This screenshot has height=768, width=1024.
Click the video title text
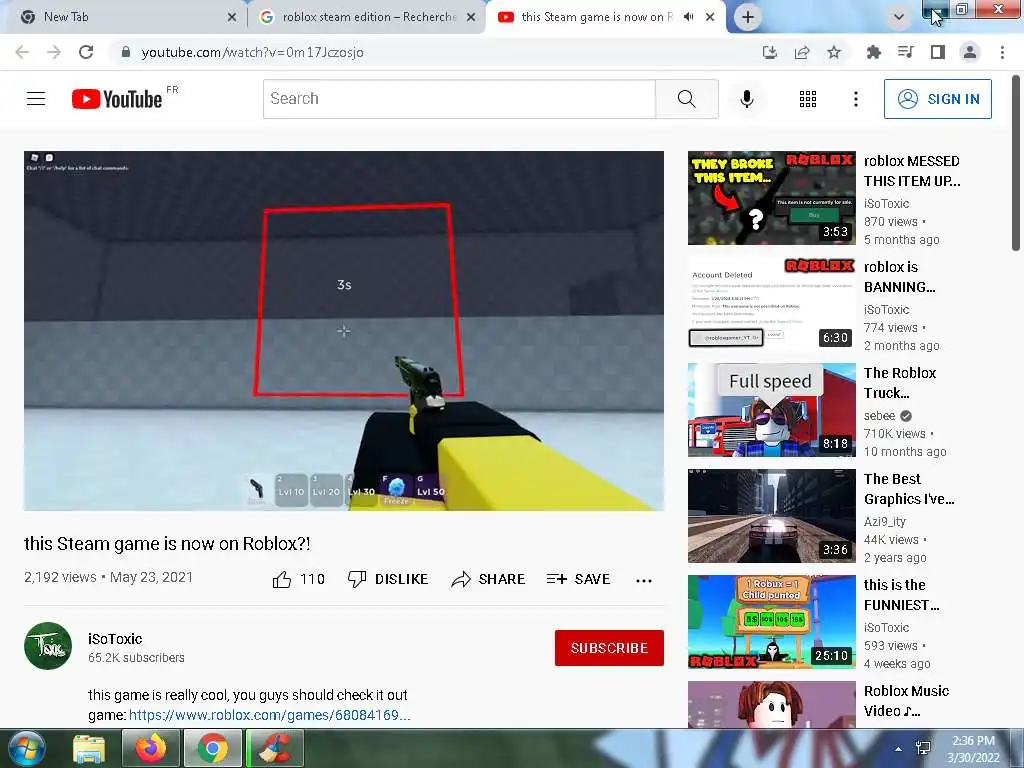click(167, 543)
